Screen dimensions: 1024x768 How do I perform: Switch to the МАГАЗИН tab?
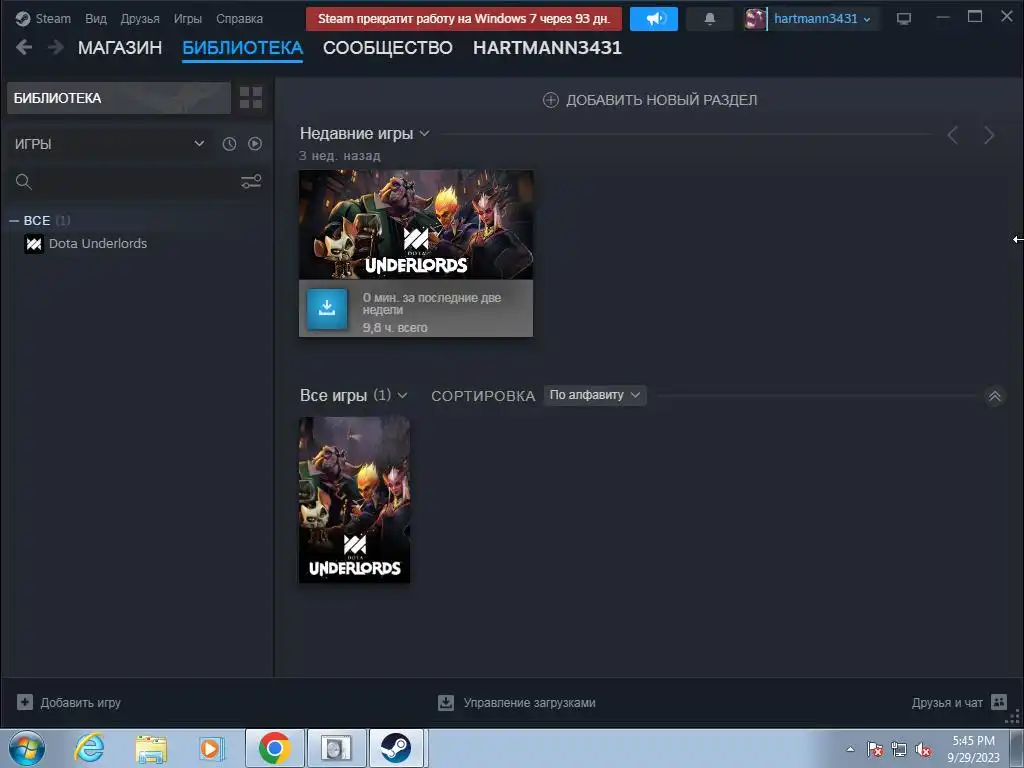point(120,48)
